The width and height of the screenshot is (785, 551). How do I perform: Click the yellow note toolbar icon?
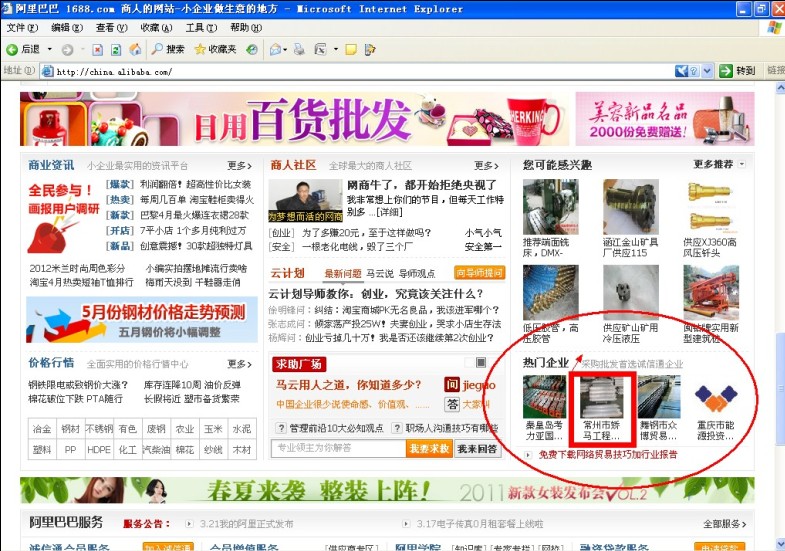351,49
